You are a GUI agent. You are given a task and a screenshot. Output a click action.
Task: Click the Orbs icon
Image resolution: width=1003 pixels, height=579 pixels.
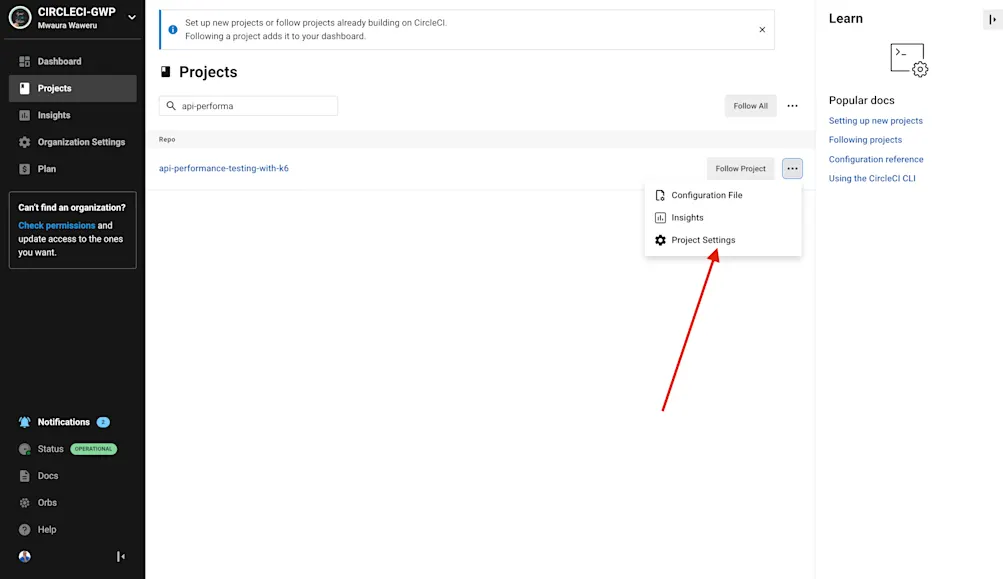coord(24,503)
